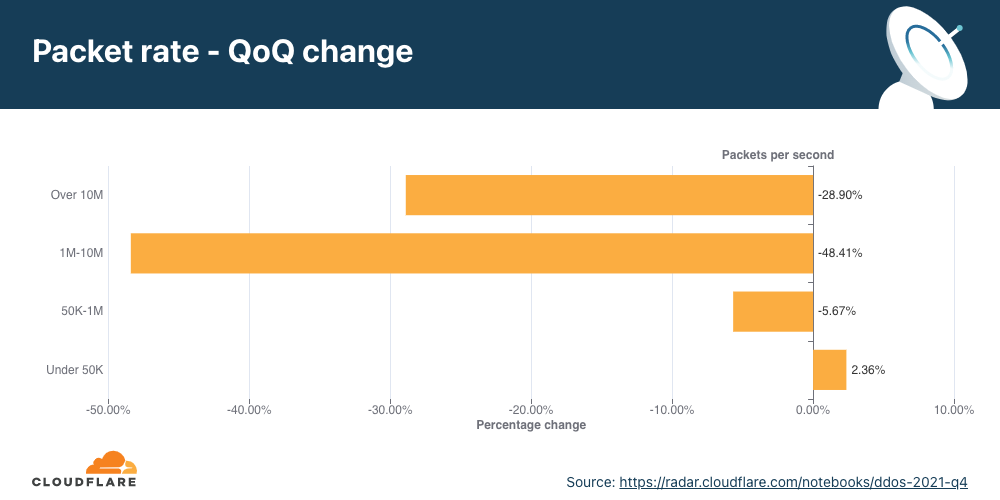
Task: Select the Under 50K orange bar
Action: pos(829,369)
